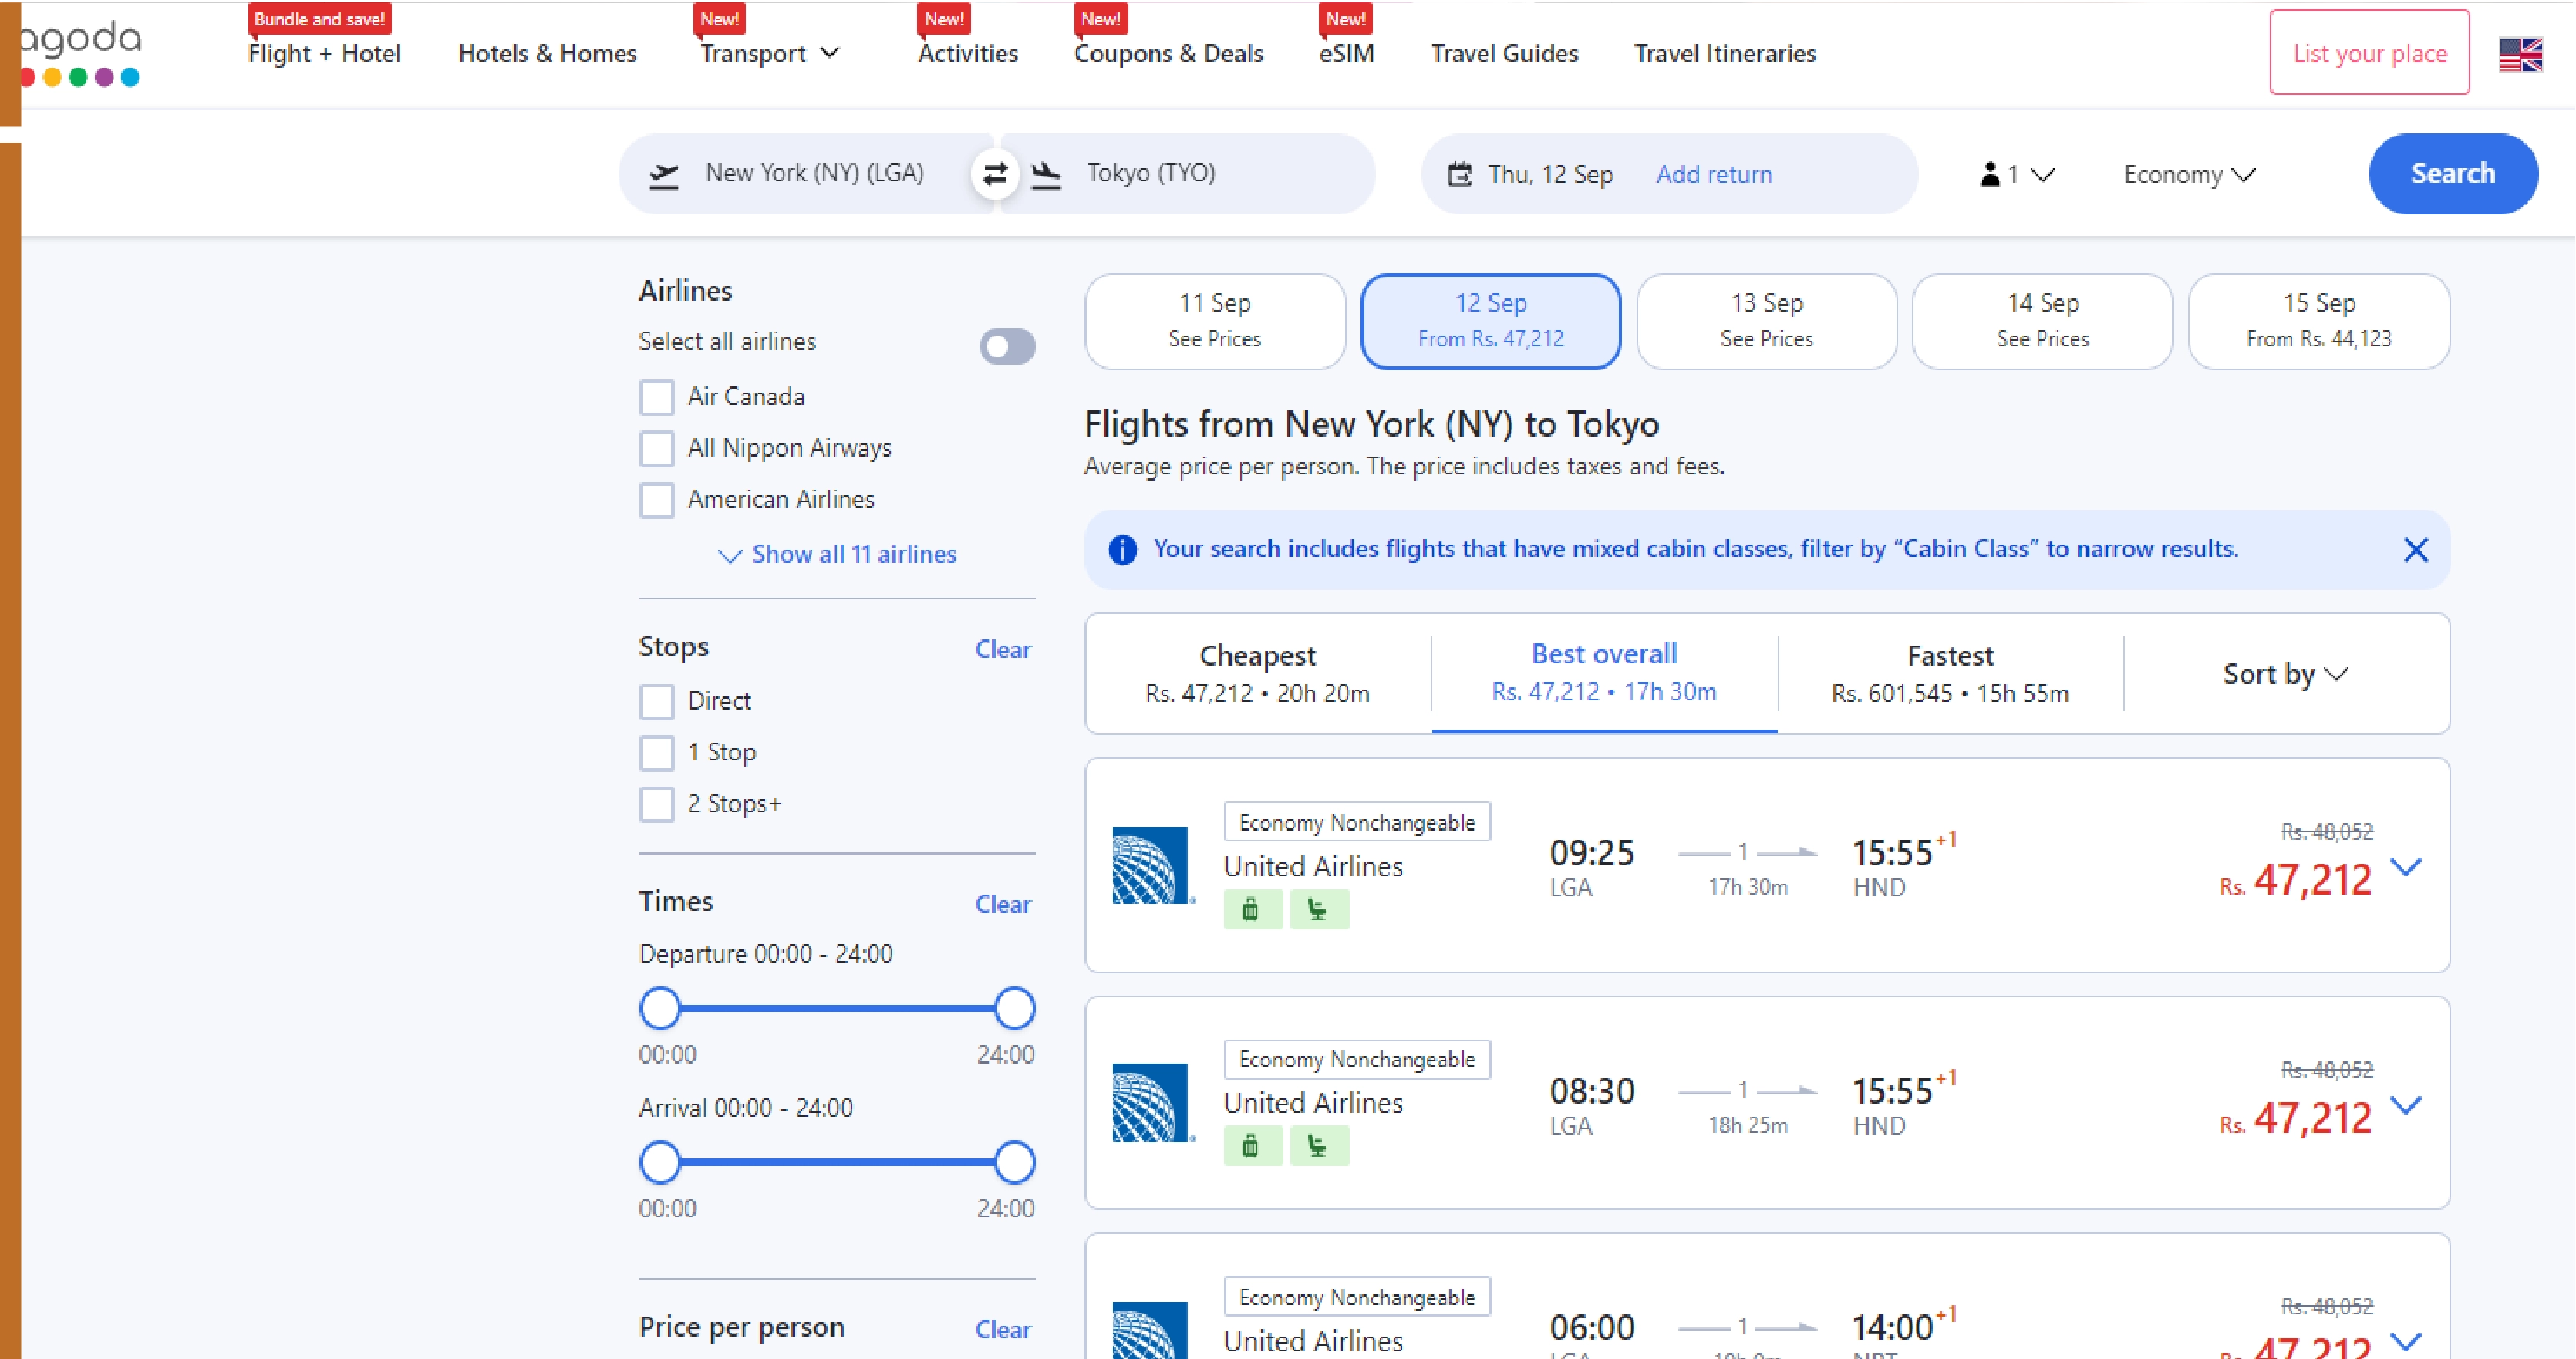
Task: Click the swap origin and destination arrows icon
Action: pyautogui.click(x=995, y=173)
